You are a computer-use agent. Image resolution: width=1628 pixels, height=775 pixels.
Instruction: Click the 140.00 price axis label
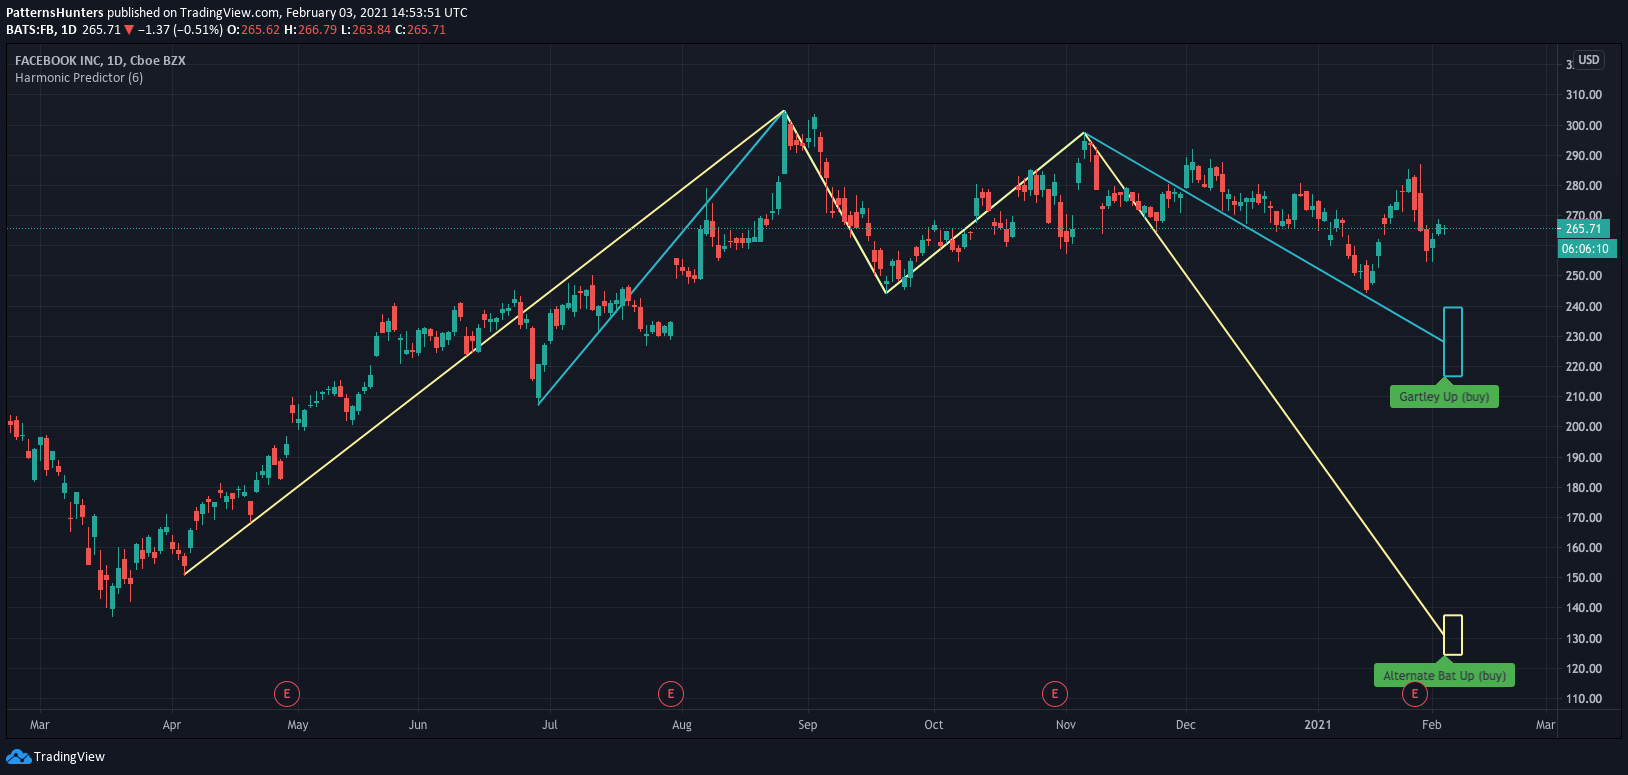[1584, 607]
